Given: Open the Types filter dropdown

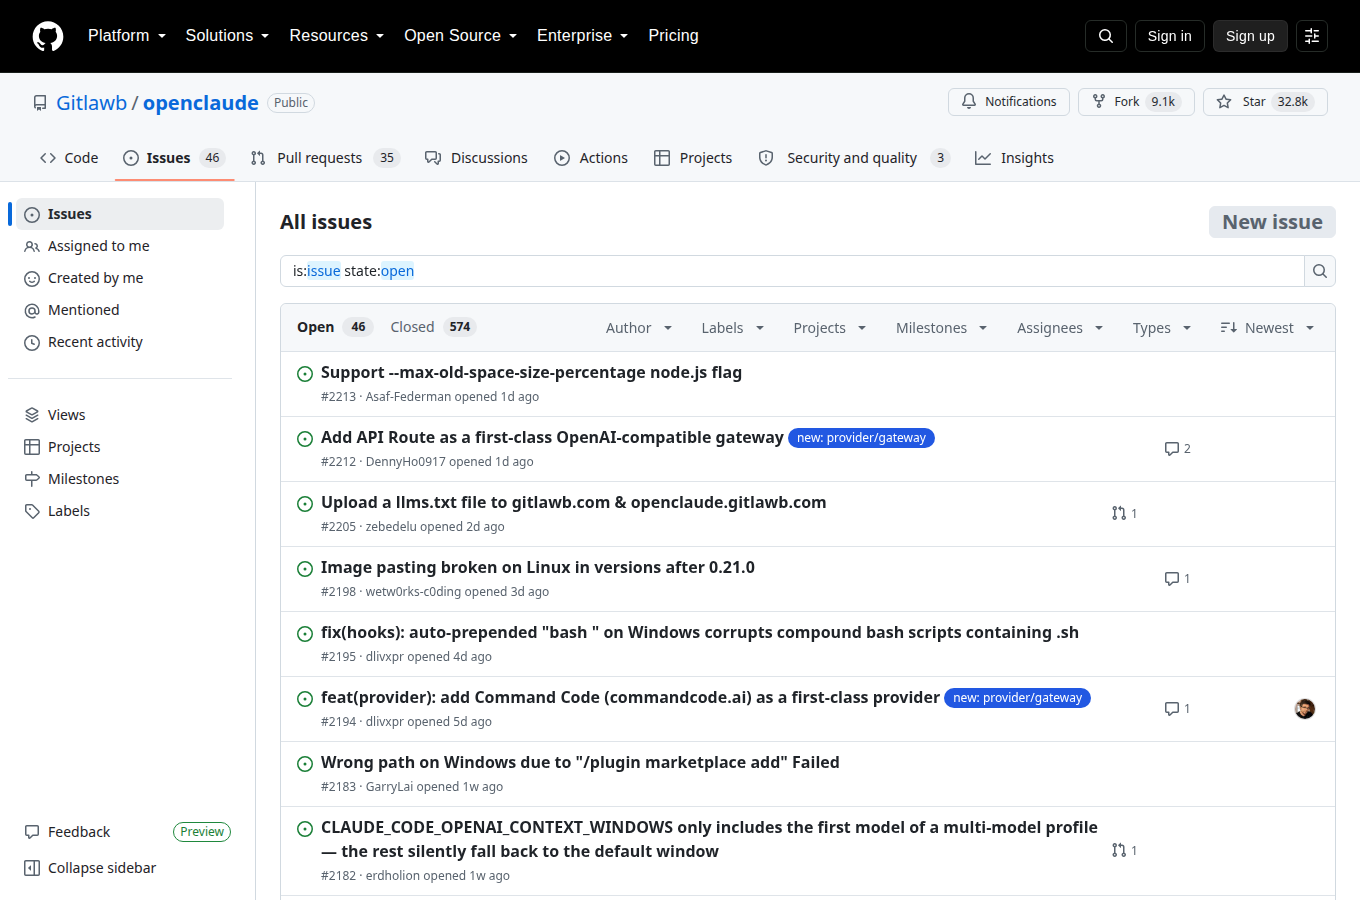Looking at the screenshot, I should coord(1162,328).
